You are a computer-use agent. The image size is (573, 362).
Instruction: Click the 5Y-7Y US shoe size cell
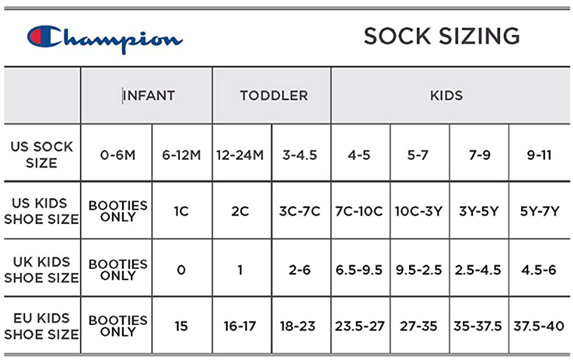[540, 211]
